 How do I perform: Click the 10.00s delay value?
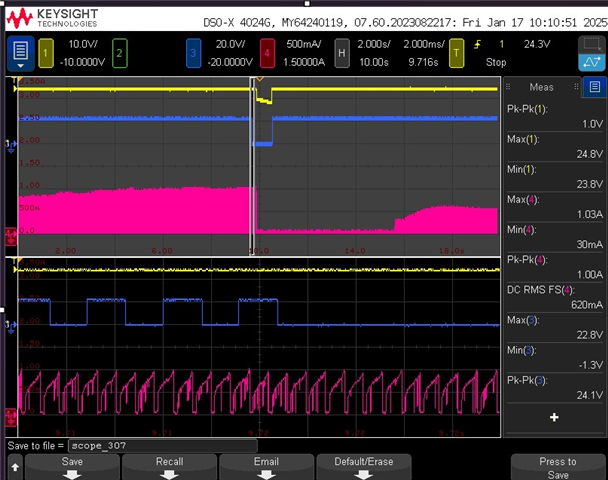[374, 62]
